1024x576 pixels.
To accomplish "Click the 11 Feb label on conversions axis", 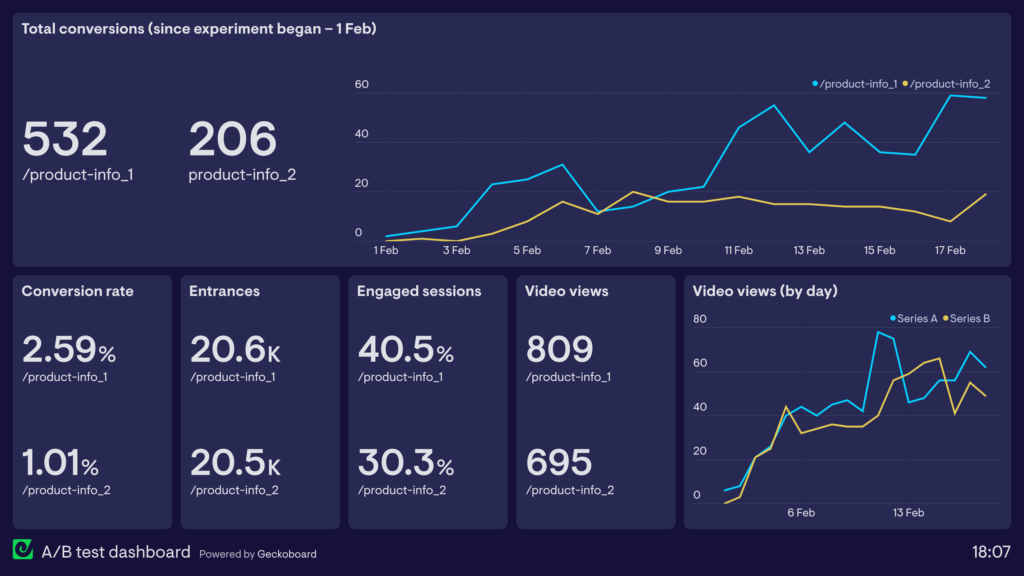I will pos(738,250).
